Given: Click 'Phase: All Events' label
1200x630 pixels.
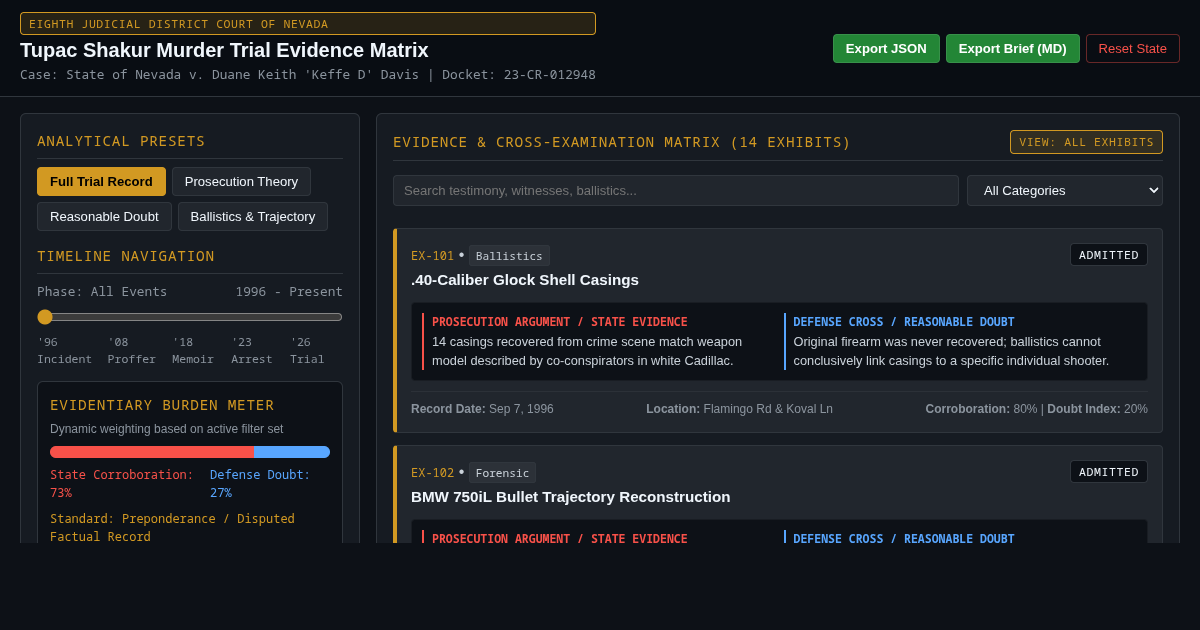Looking at the screenshot, I should point(102,292).
